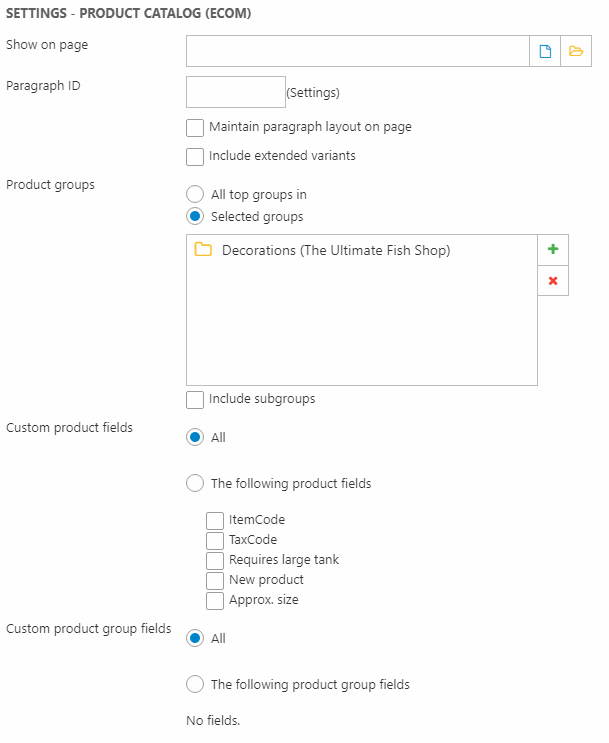Enable Maintain paragraph layout on page

click(x=196, y=128)
